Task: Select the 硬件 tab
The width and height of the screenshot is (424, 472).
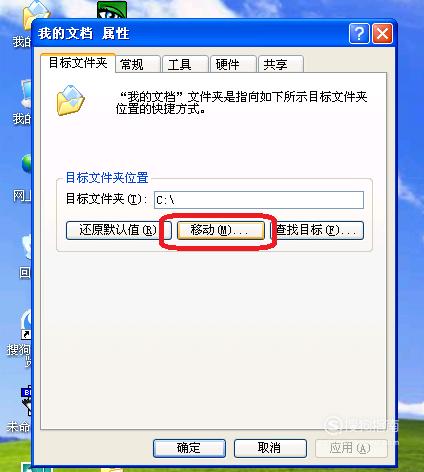Action: click(233, 64)
